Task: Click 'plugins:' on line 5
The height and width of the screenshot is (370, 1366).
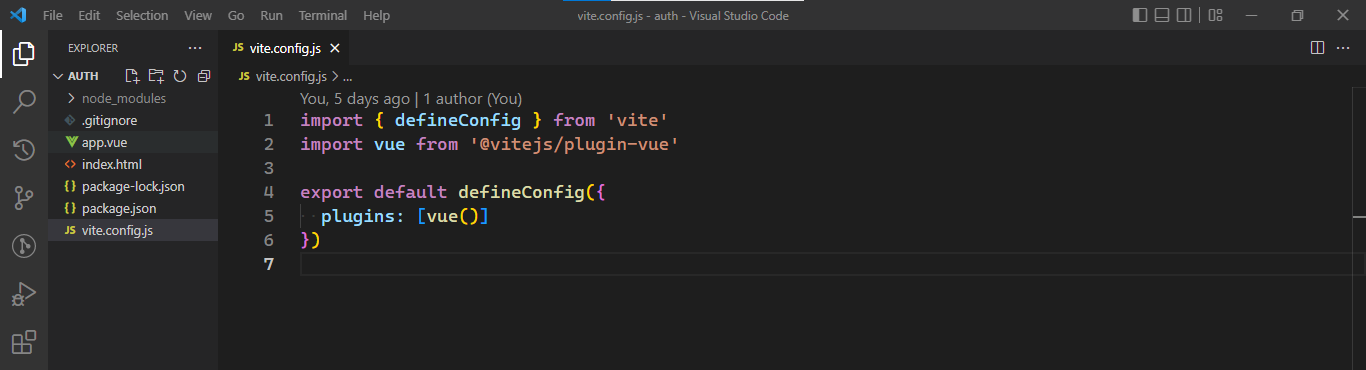Action: coord(363,216)
